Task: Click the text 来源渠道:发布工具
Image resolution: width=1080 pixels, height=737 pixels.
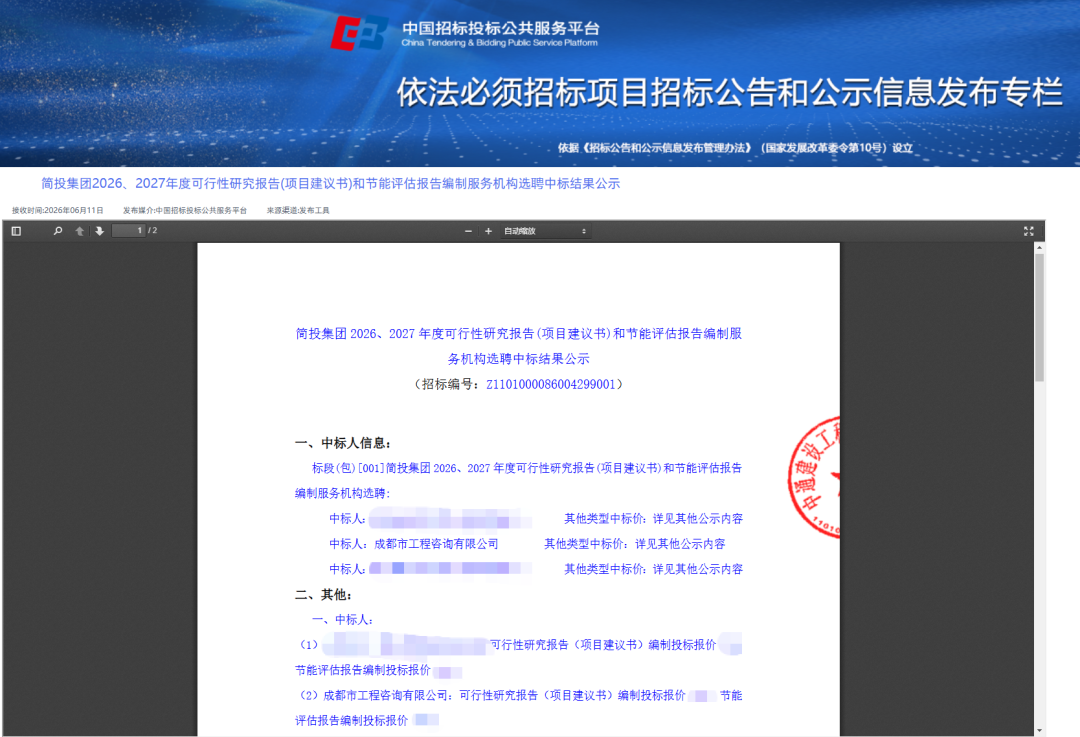Action: [298, 211]
